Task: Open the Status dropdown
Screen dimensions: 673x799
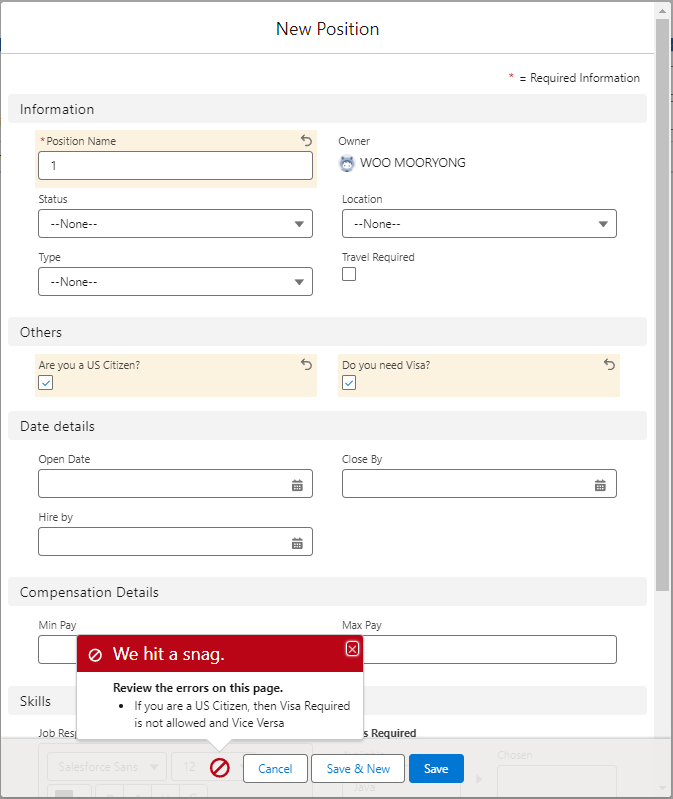Action: (x=175, y=224)
